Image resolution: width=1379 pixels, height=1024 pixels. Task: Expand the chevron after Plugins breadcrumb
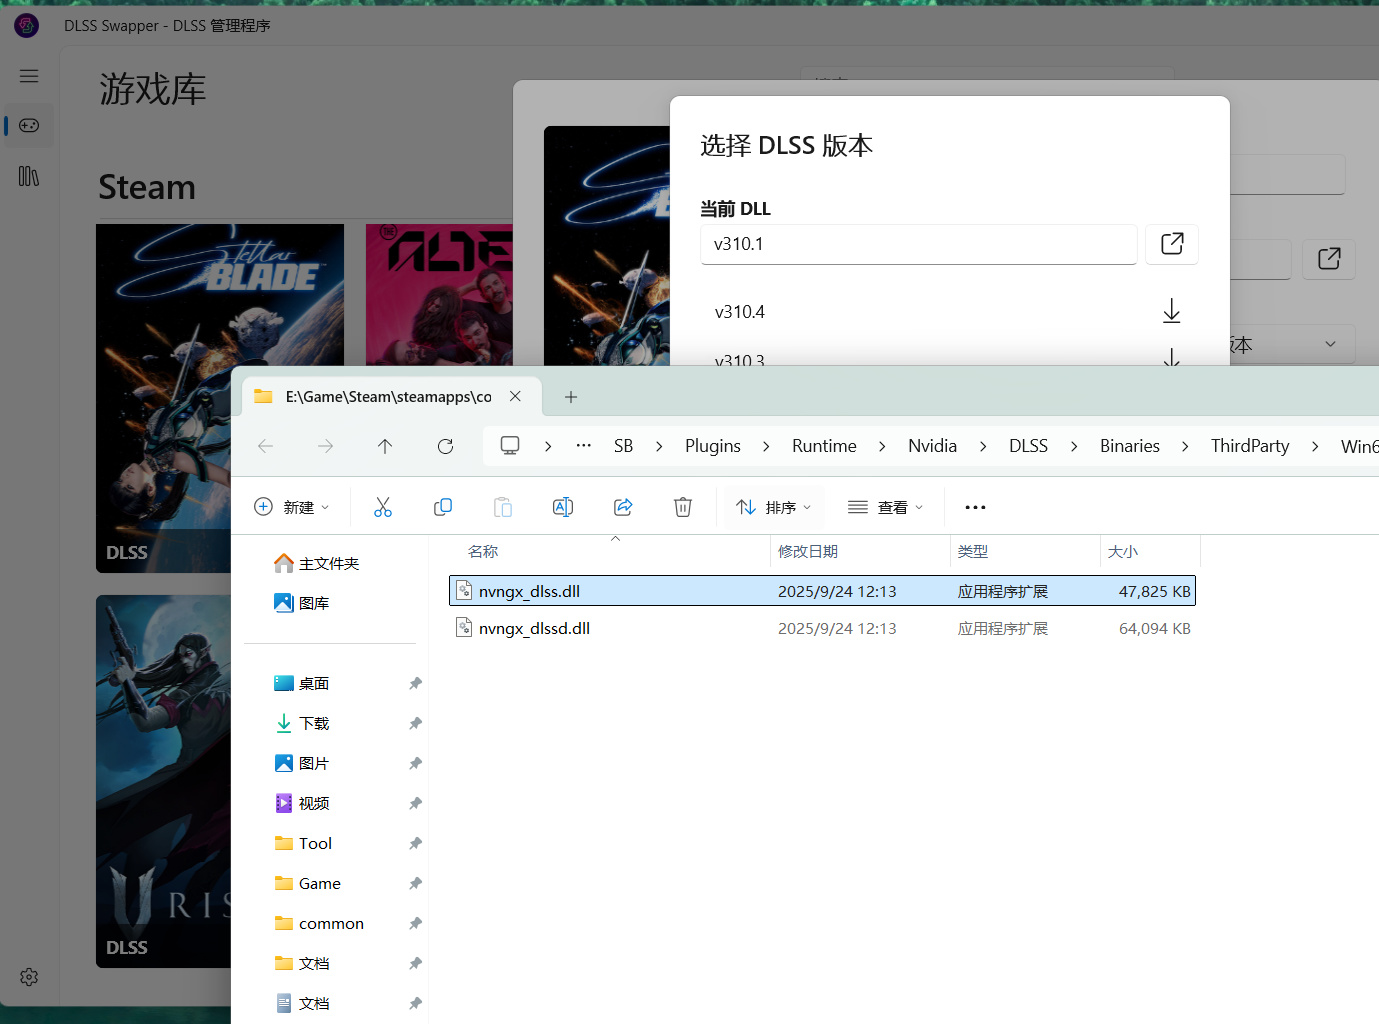[766, 446]
